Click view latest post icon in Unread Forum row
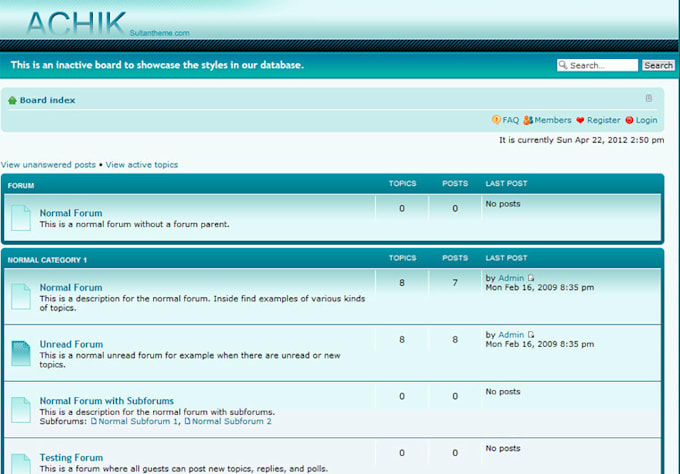Image resolution: width=680 pixels, height=474 pixels. click(x=531, y=335)
